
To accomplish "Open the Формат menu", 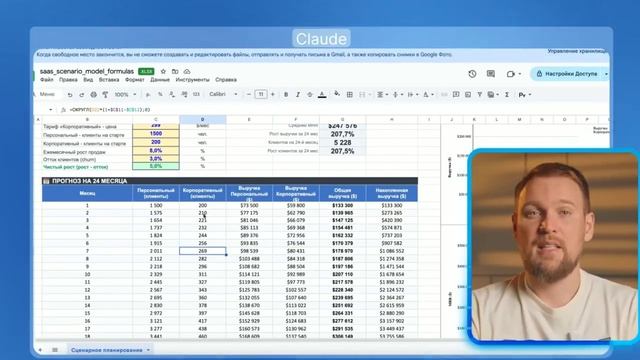I will point(135,80).
